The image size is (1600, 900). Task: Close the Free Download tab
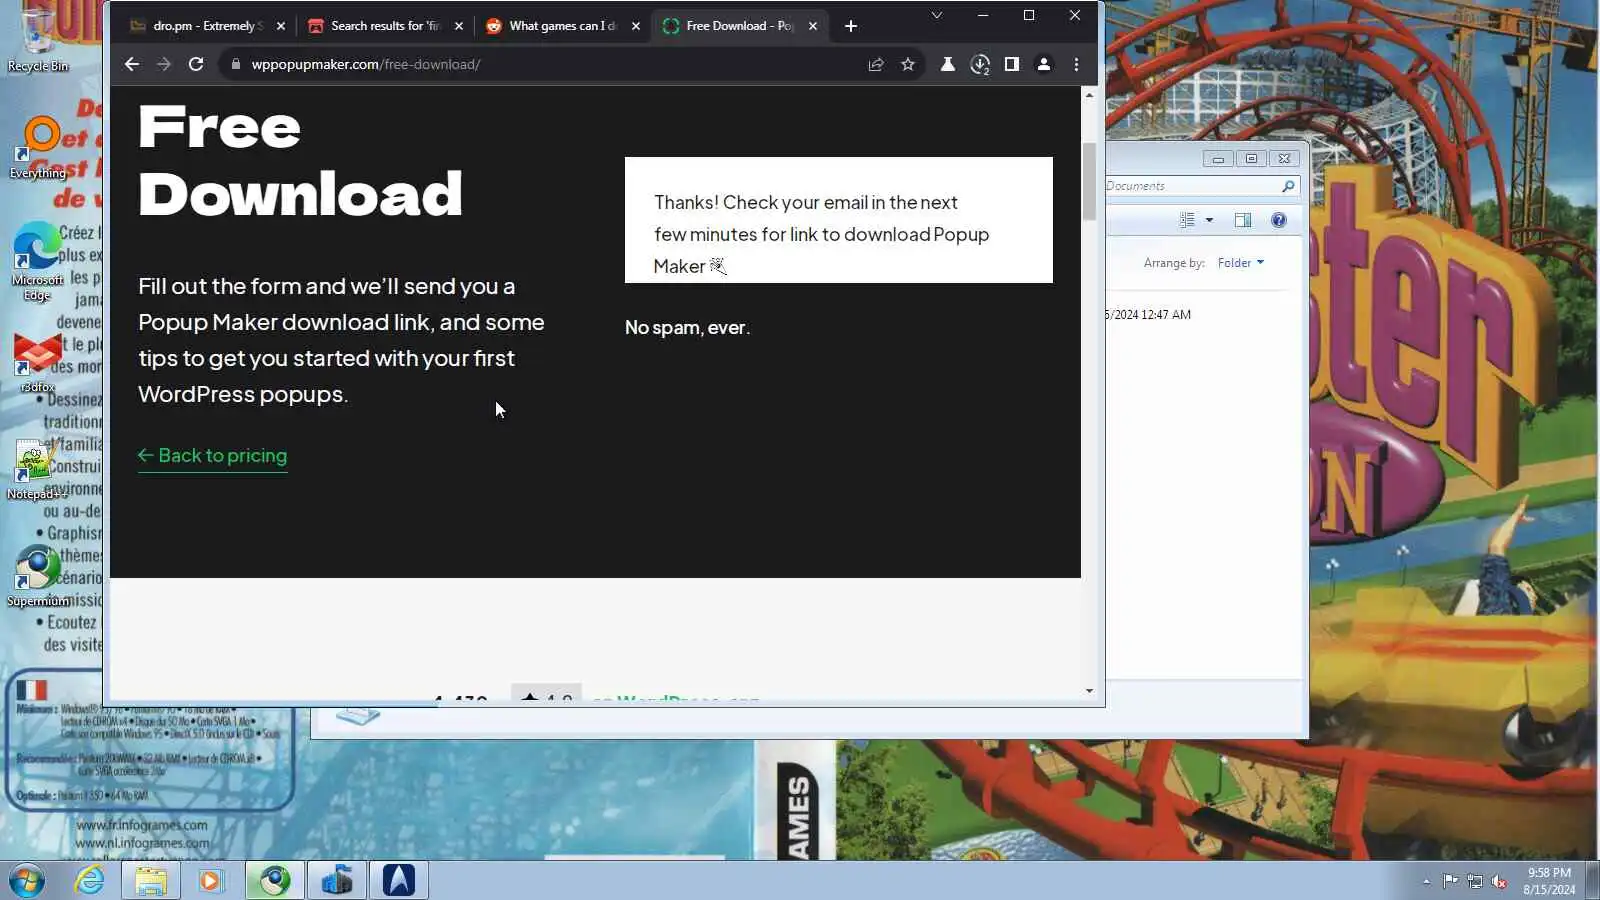click(813, 26)
